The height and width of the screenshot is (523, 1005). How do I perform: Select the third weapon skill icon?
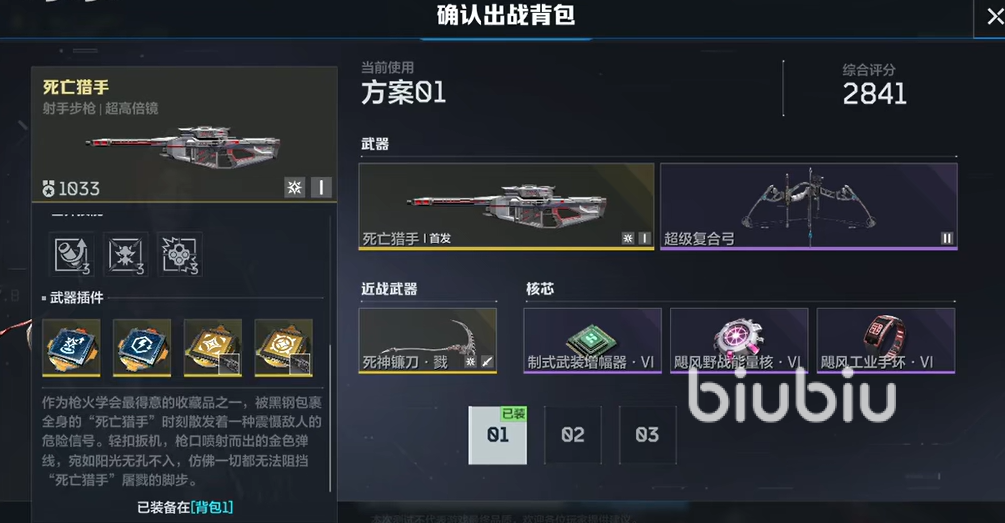coord(180,254)
